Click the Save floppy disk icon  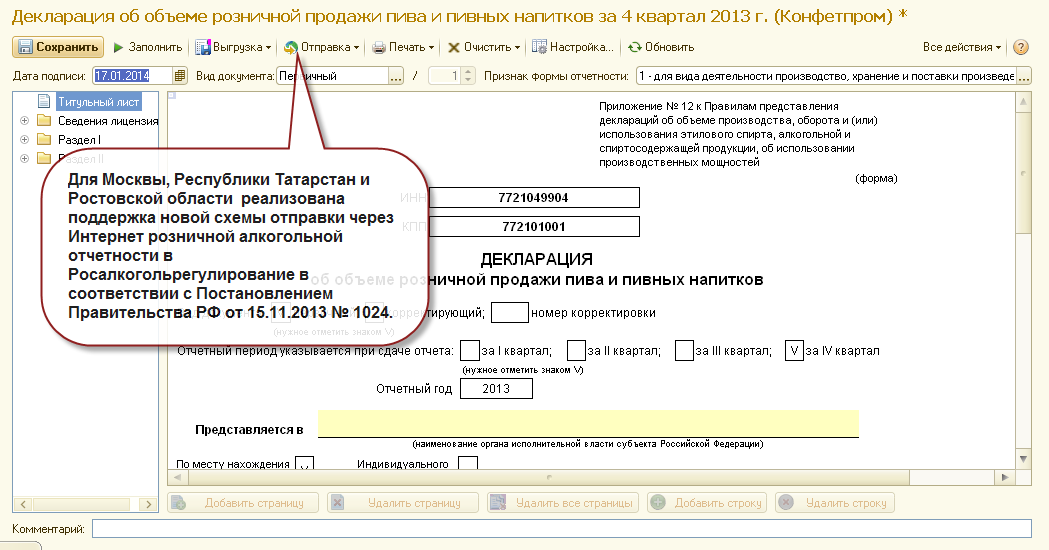[x=25, y=47]
